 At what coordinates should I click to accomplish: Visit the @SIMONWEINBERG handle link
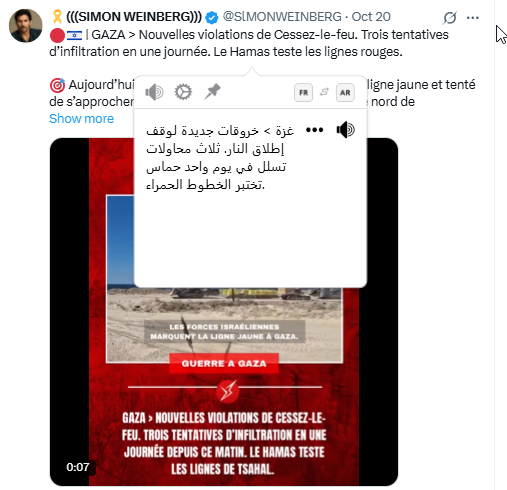282,17
